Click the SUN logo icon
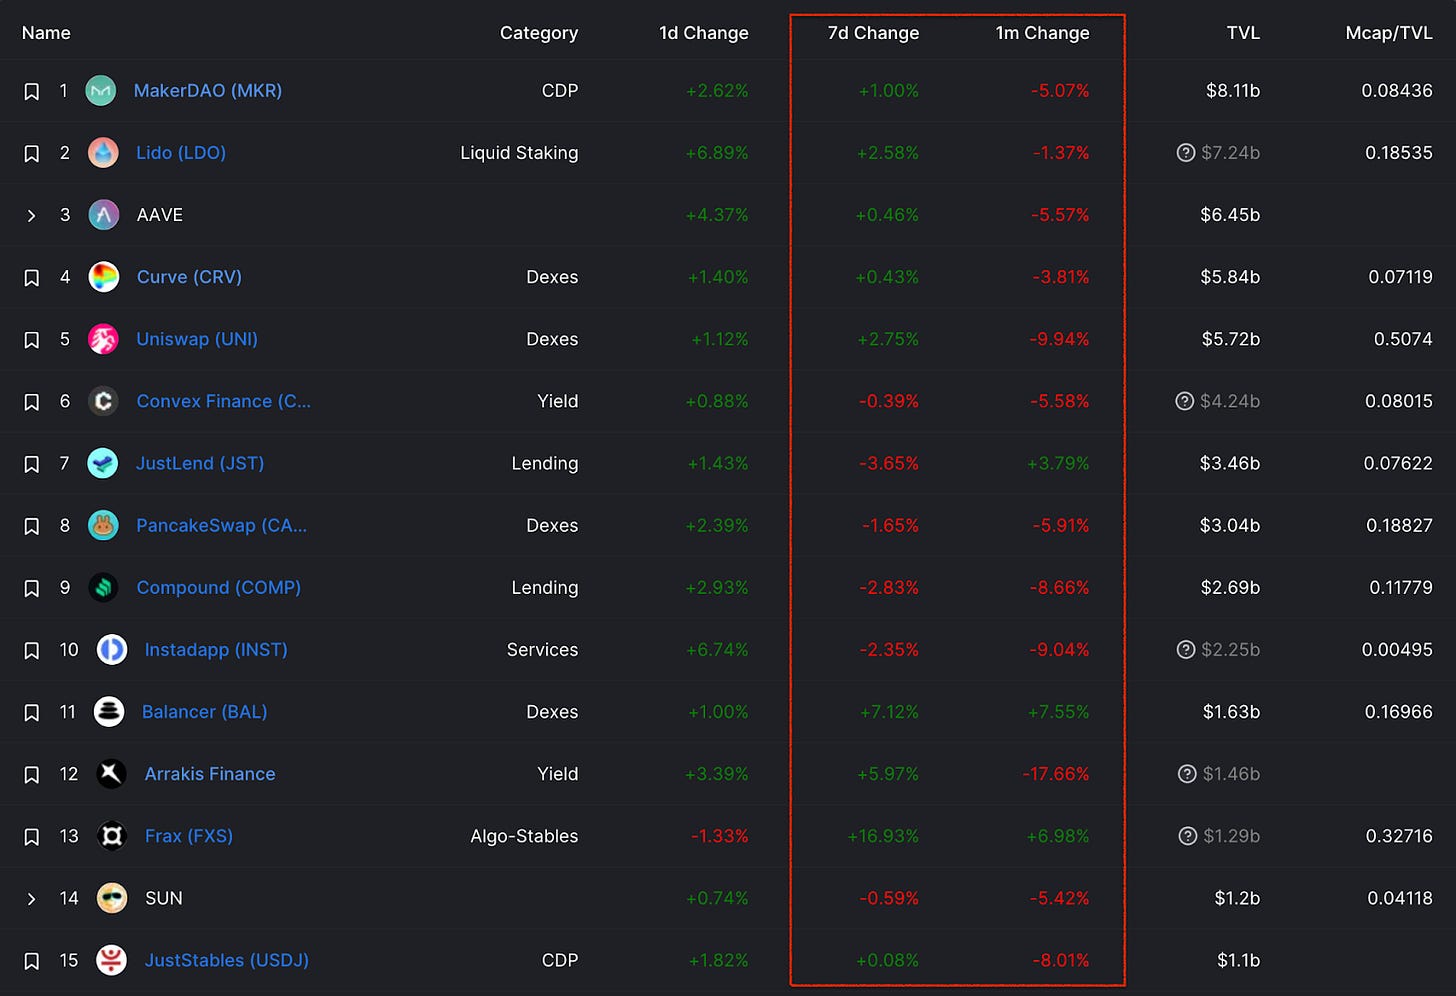Viewport: 1456px width, 996px height. 112,898
